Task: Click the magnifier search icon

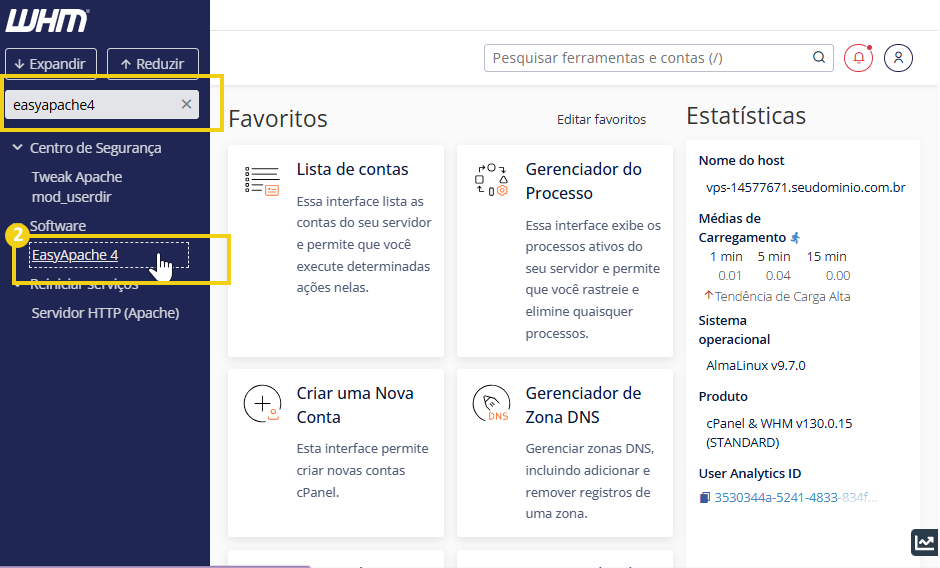Action: tap(819, 58)
